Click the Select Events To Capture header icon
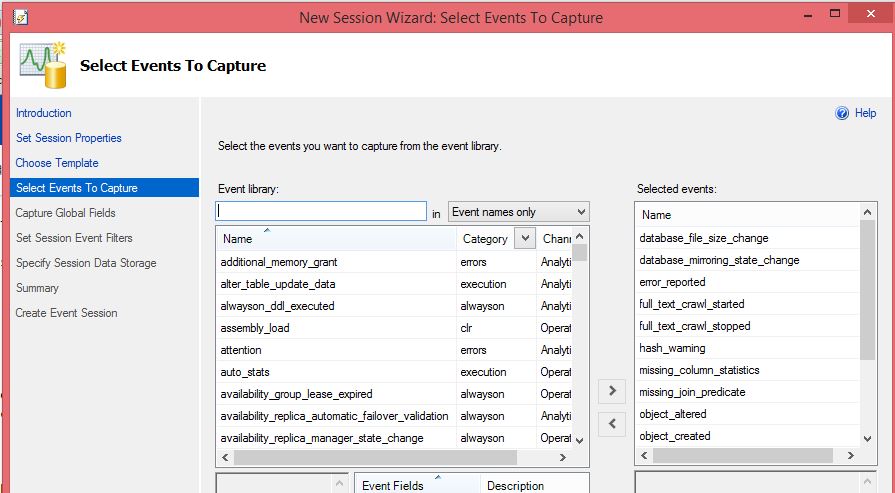895x493 pixels. click(x=42, y=66)
